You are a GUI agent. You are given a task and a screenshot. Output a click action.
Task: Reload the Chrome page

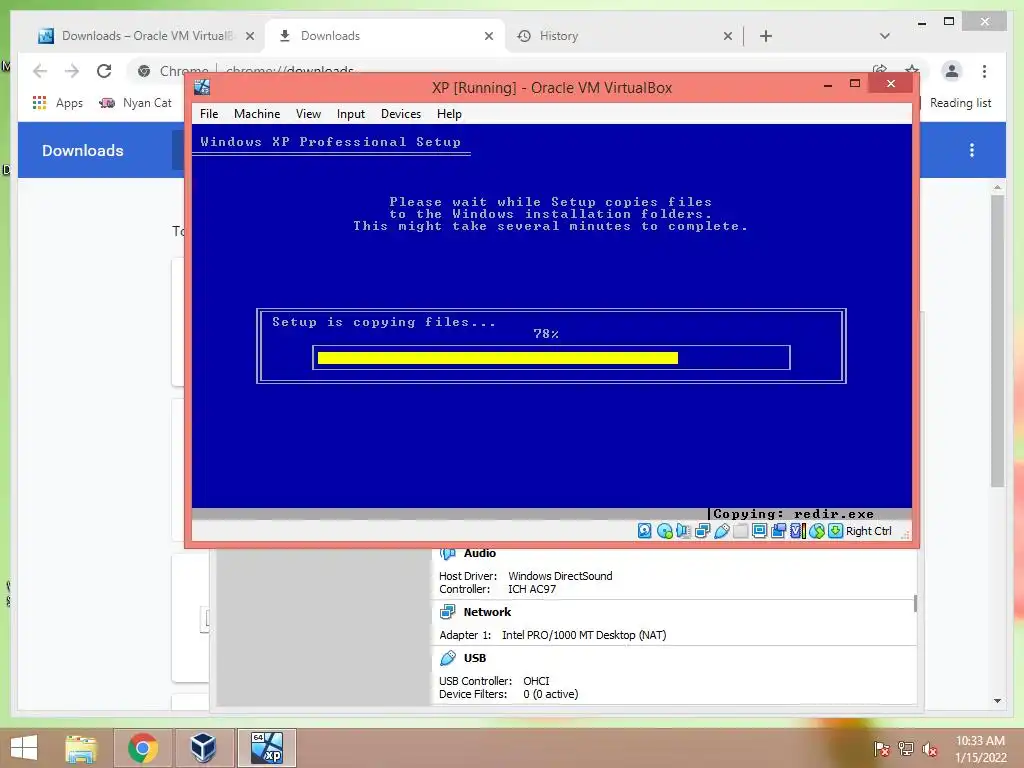[104, 71]
